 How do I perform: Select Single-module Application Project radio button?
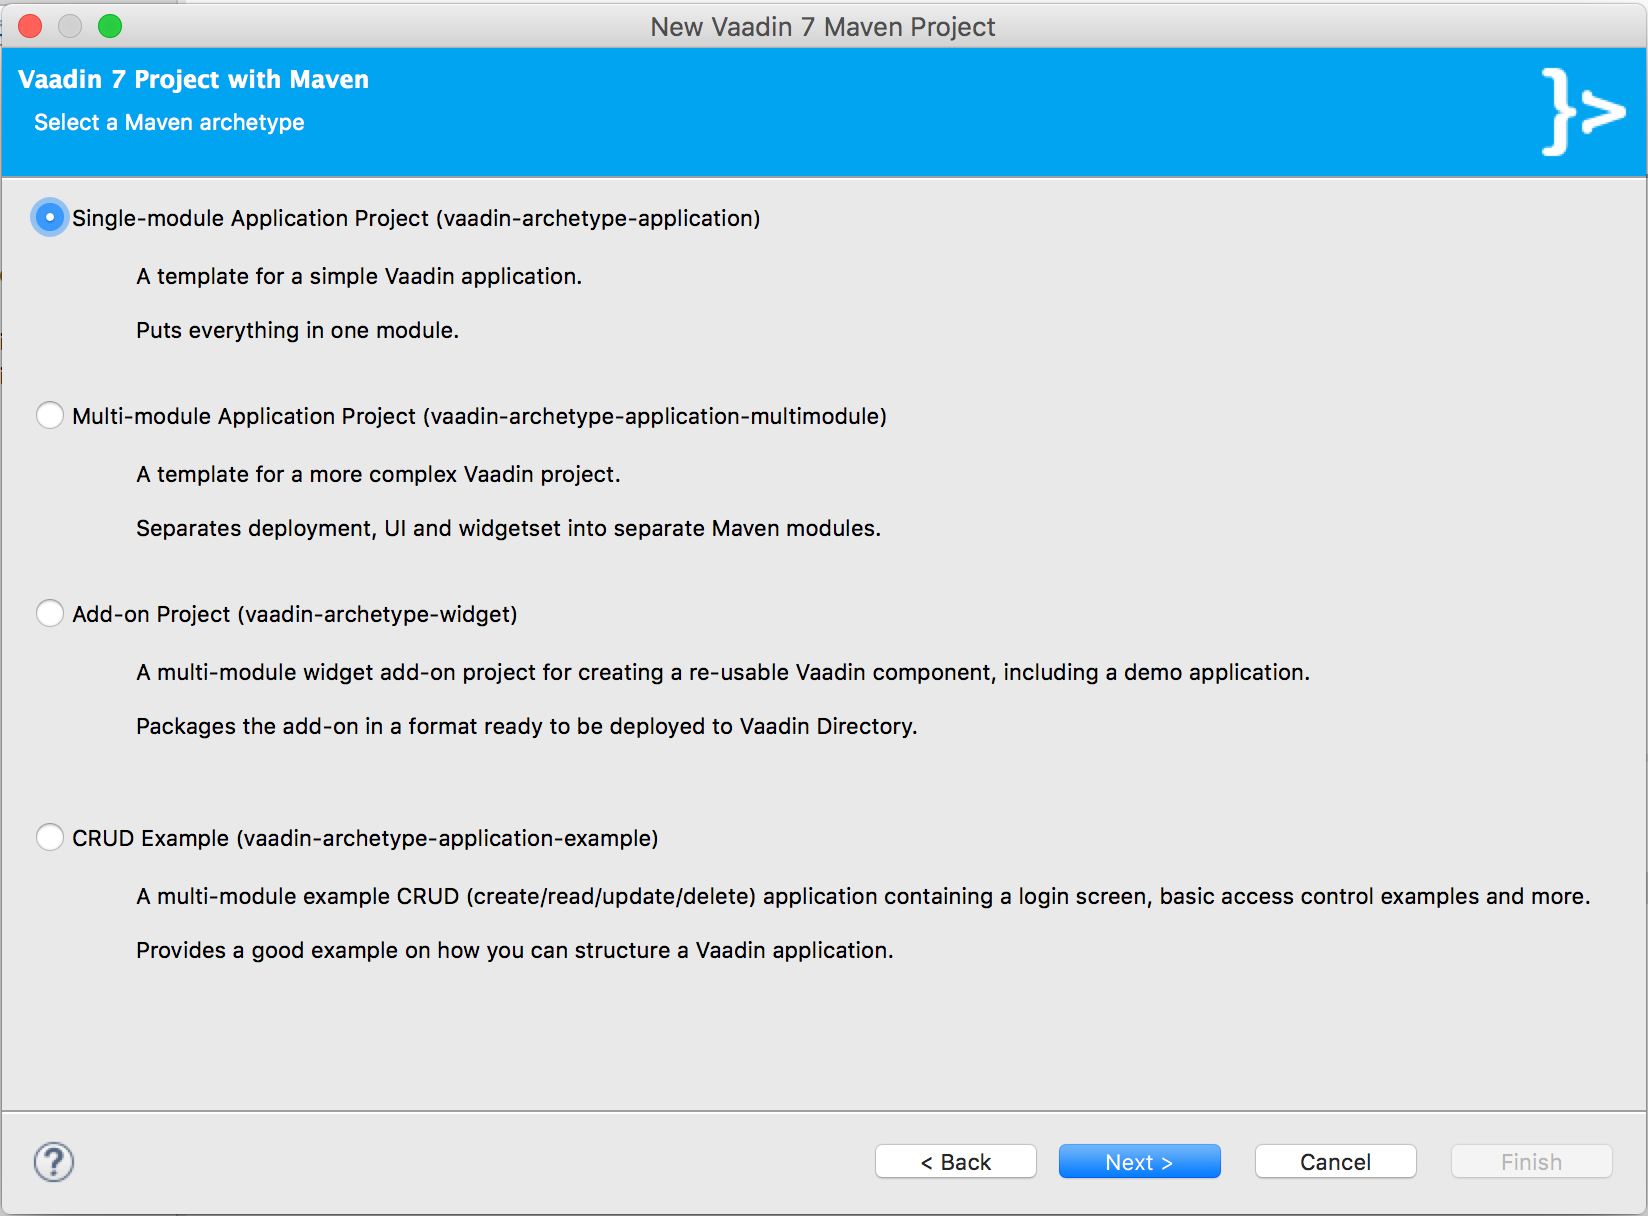pos(50,217)
